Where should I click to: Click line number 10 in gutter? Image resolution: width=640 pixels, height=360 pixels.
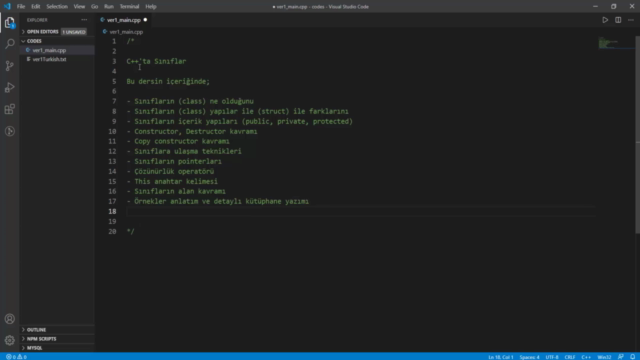(x=112, y=131)
